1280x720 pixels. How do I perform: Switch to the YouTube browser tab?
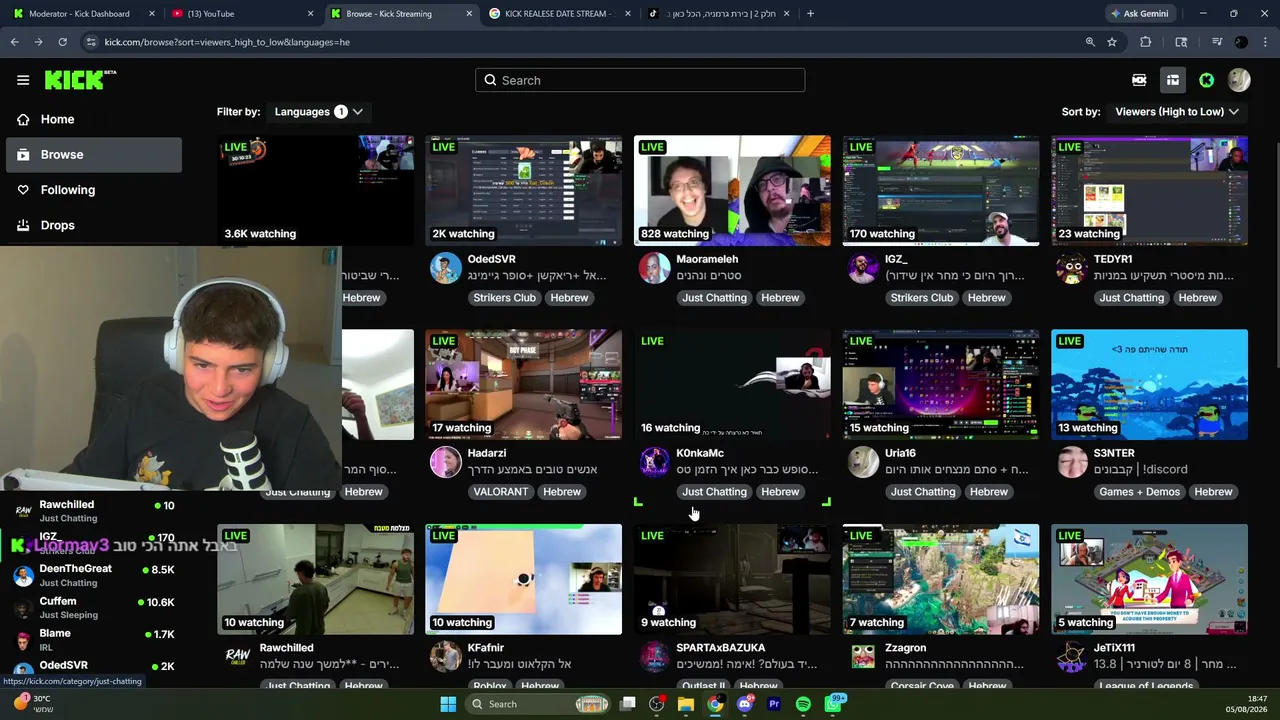(240, 14)
